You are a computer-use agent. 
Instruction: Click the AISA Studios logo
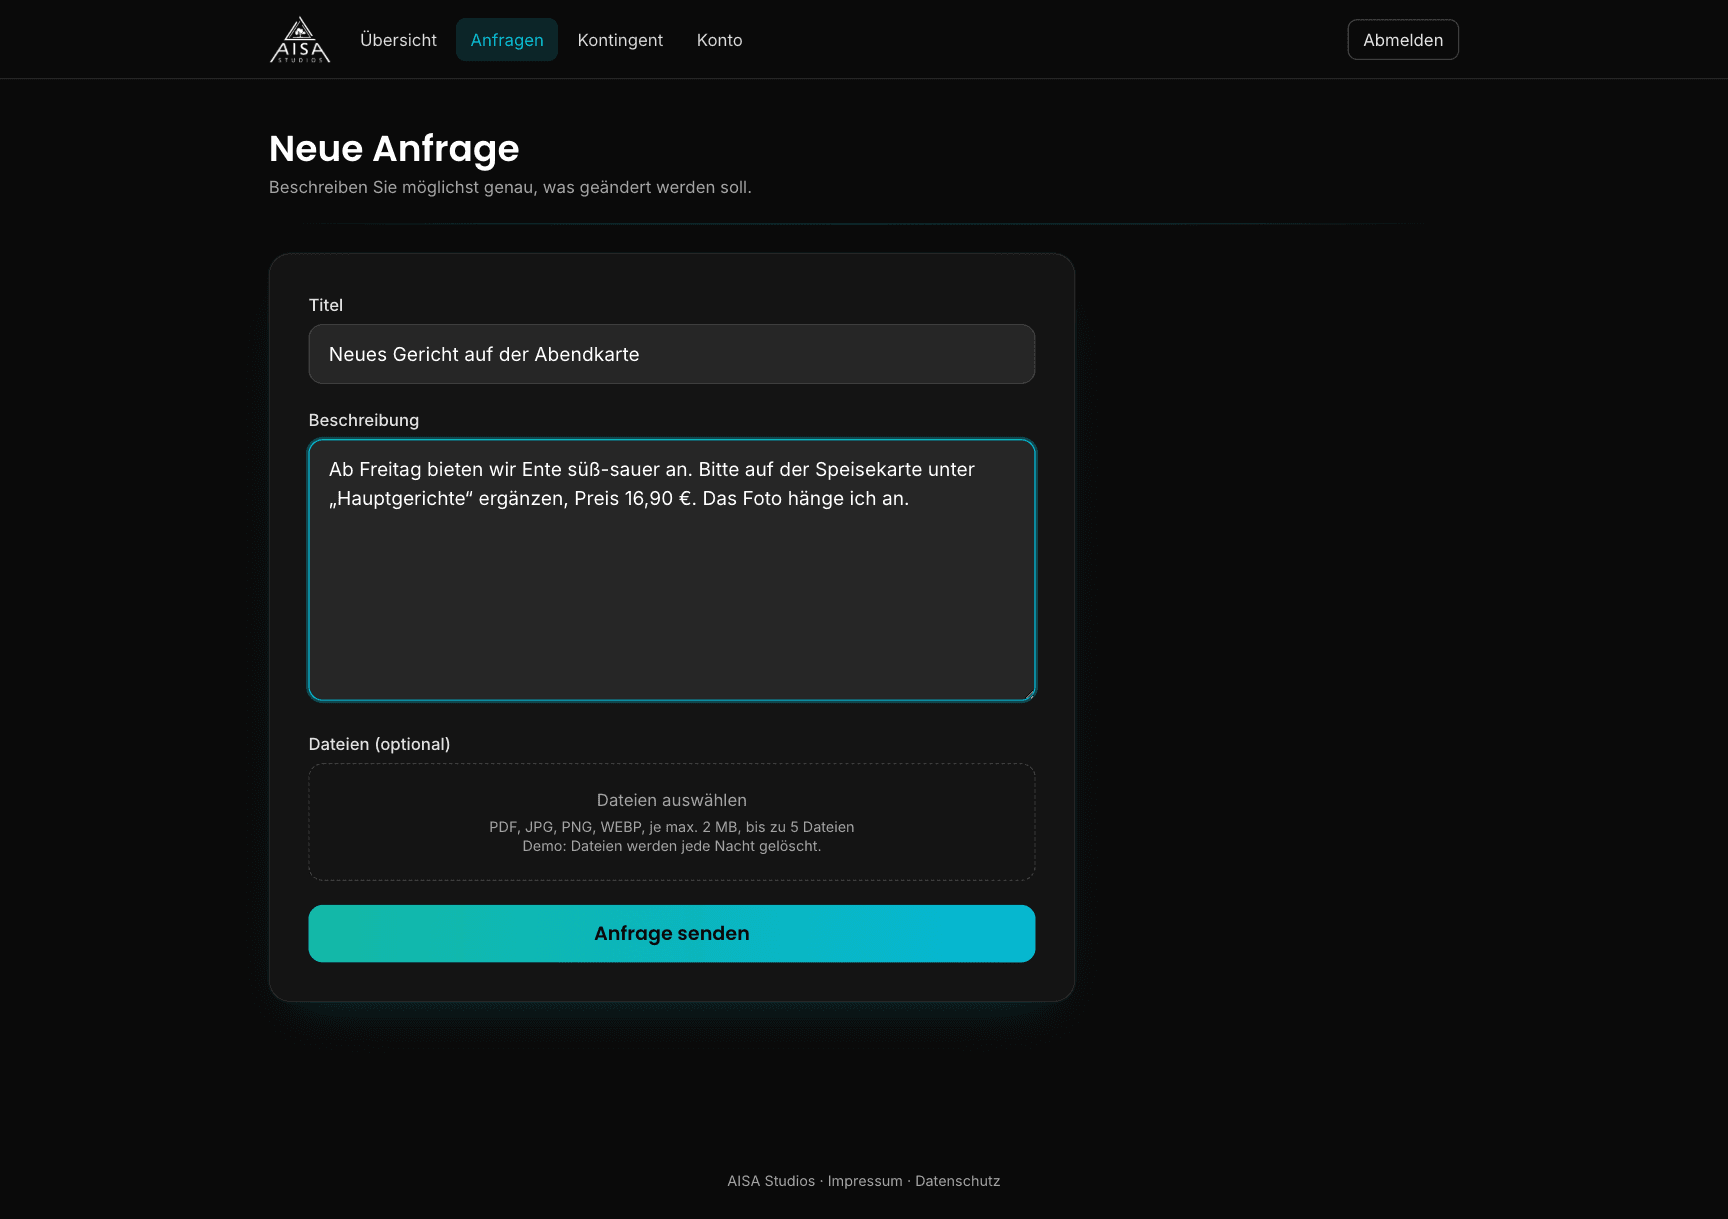coord(300,40)
